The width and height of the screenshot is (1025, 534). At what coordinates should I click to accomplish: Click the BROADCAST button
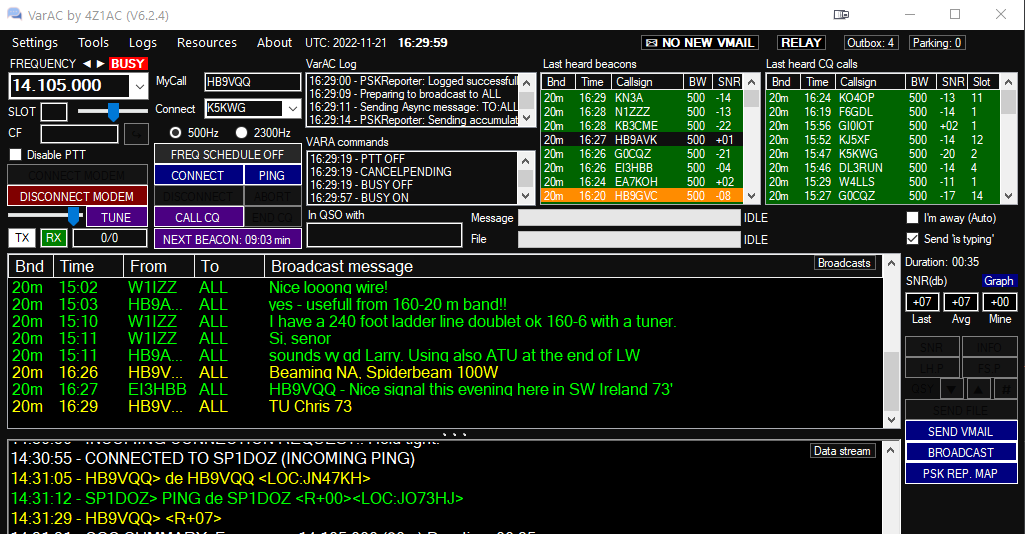pos(960,452)
